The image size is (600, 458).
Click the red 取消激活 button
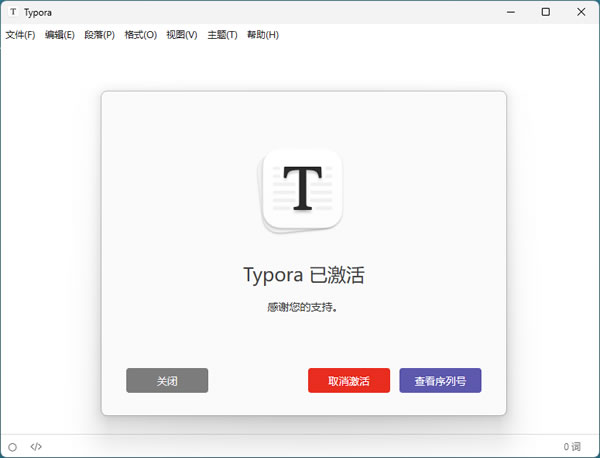(349, 380)
